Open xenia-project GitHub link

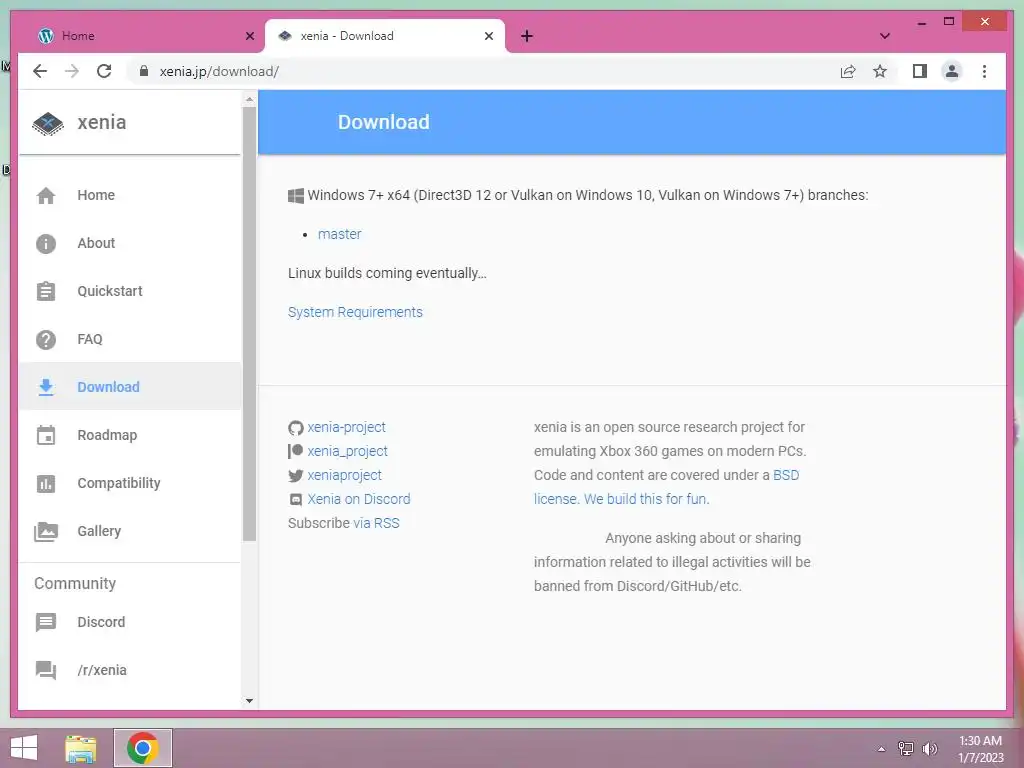[347, 427]
